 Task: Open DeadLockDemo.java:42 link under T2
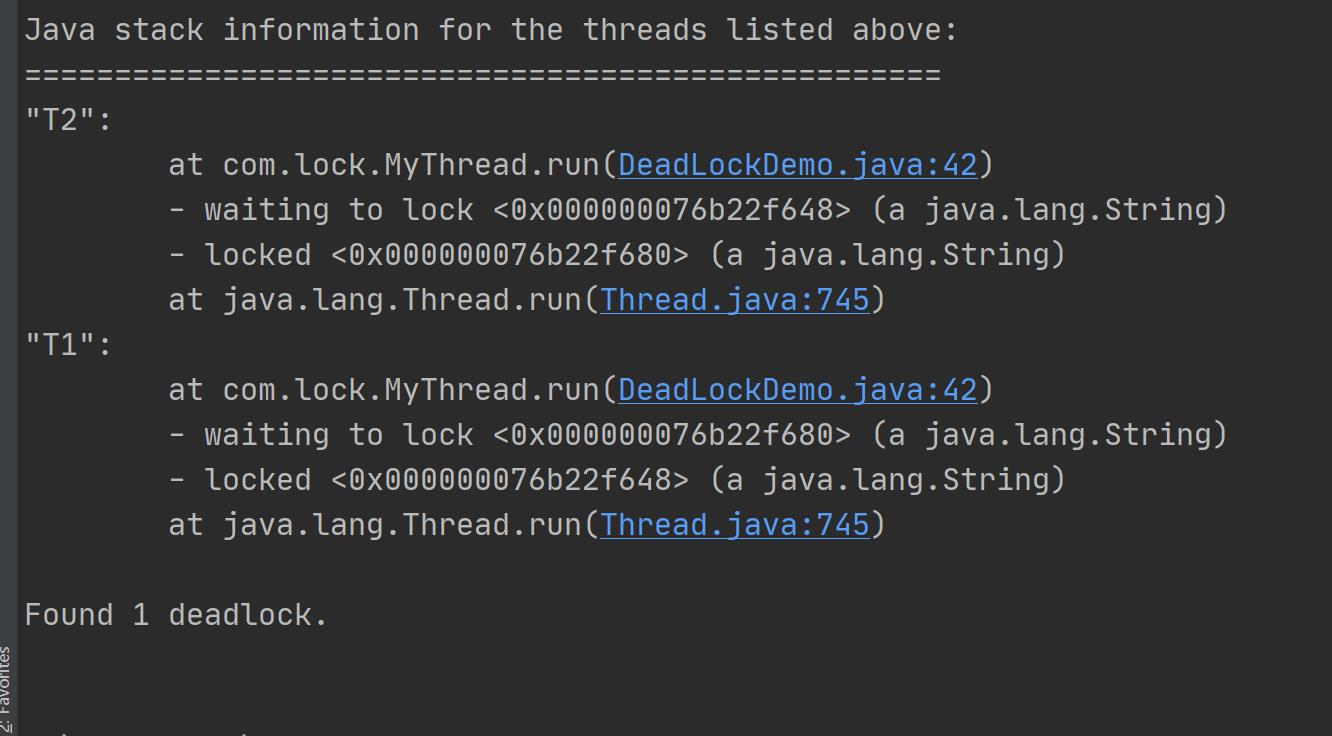(797, 165)
